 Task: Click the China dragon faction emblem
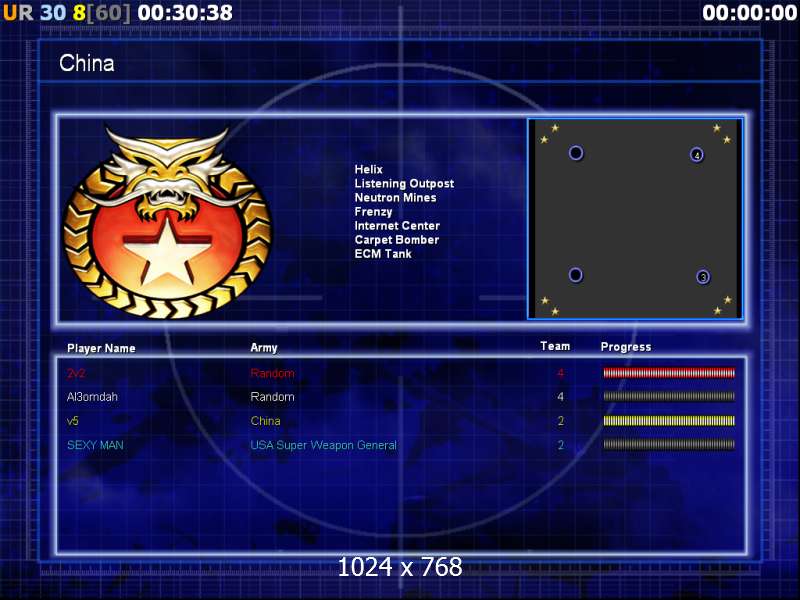168,223
